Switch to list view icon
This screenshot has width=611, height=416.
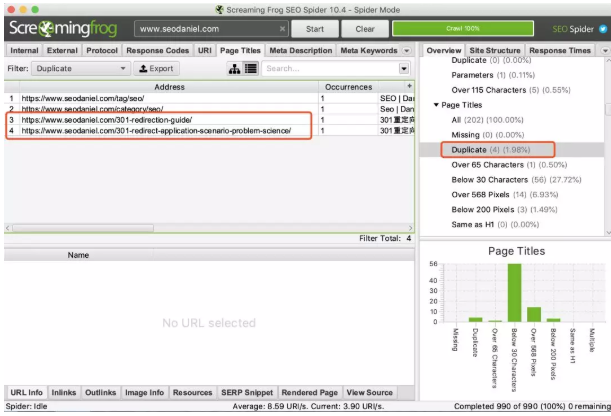click(249, 69)
